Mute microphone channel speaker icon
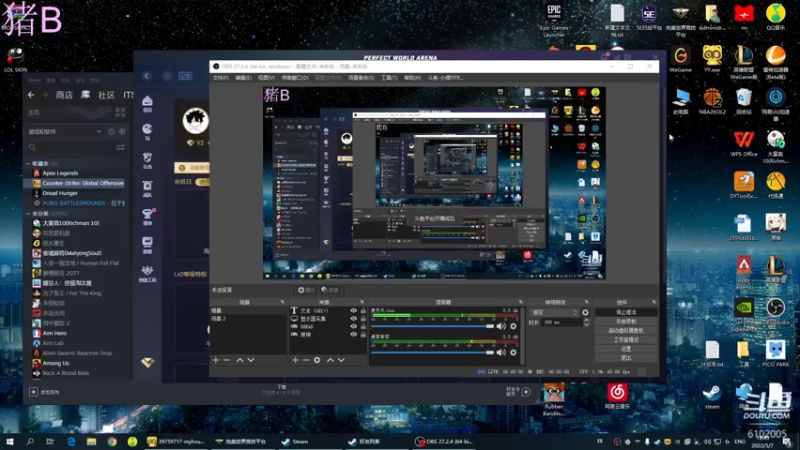Viewport: 800px width, 450px height. pyautogui.click(x=501, y=326)
